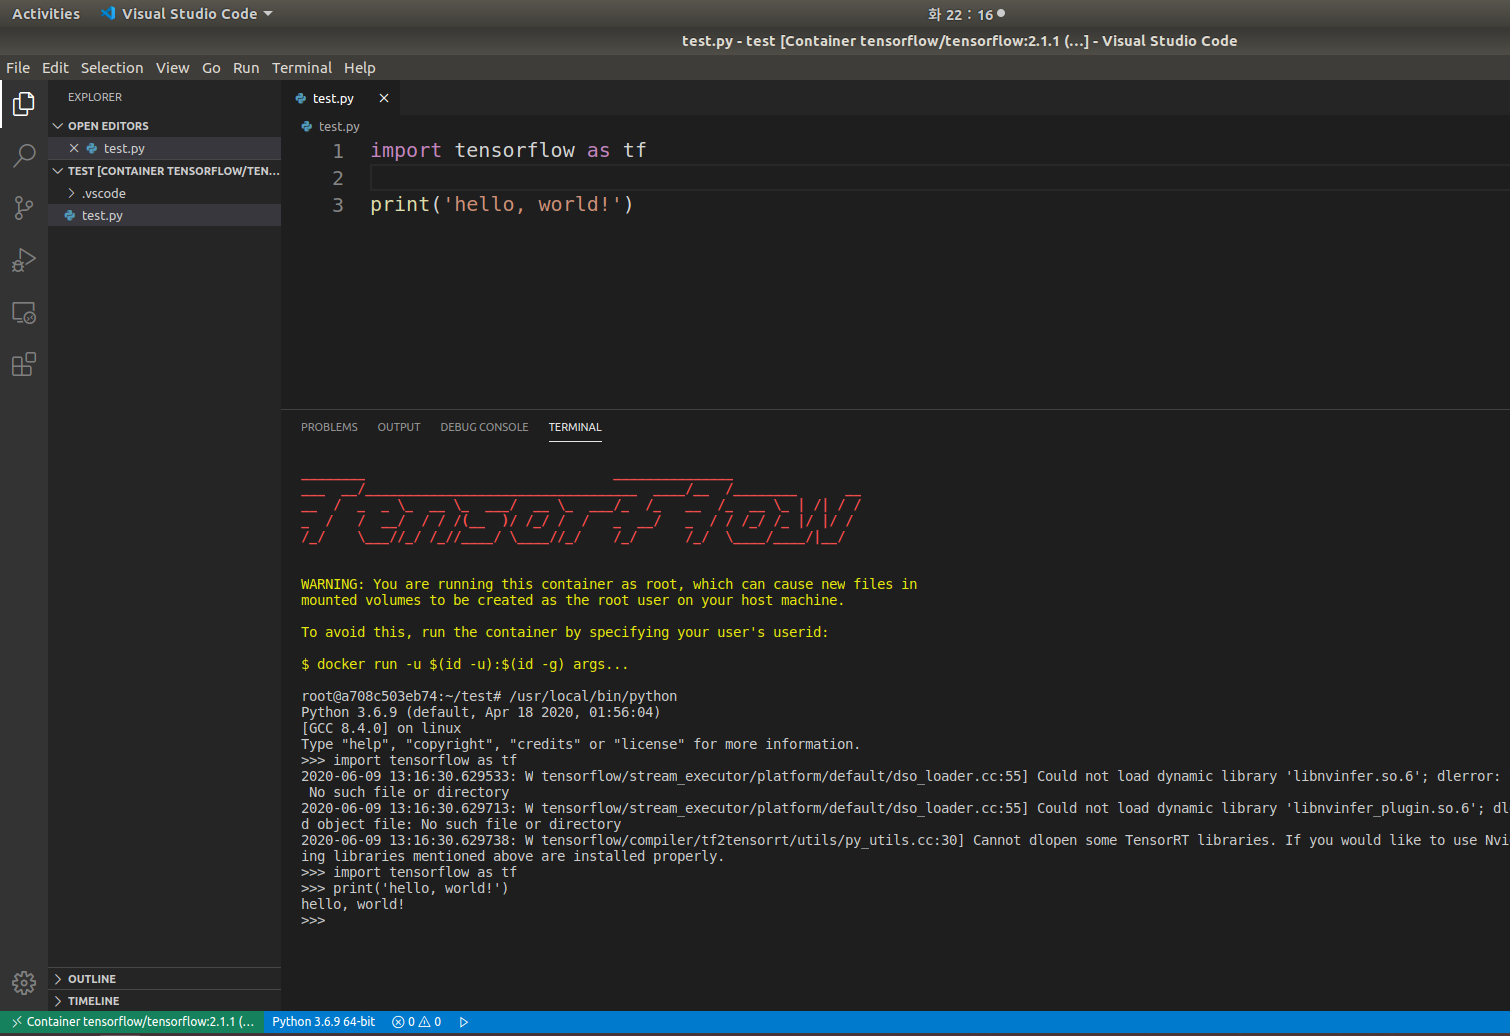Open the Search view icon
This screenshot has height=1036, width=1510.
(x=24, y=156)
